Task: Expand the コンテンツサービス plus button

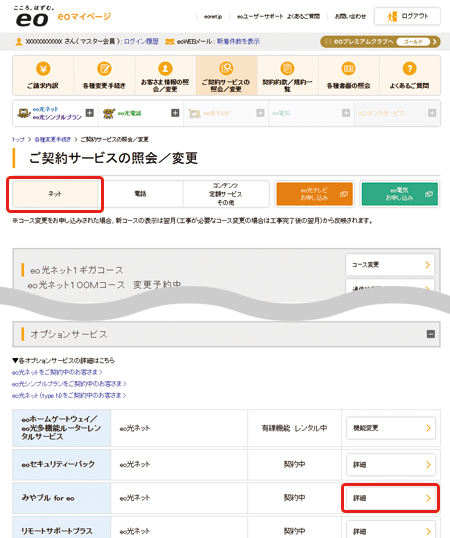Action: pyautogui.click(x=432, y=113)
